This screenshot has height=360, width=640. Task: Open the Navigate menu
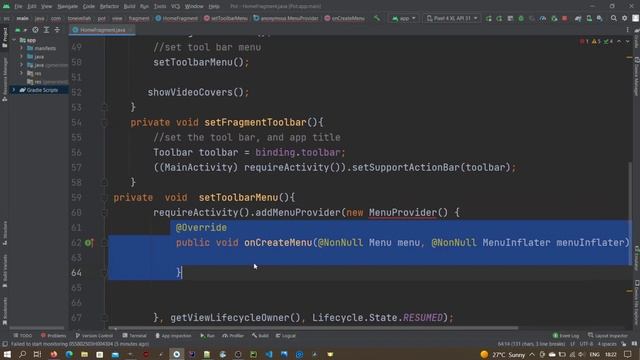[x=67, y=7]
